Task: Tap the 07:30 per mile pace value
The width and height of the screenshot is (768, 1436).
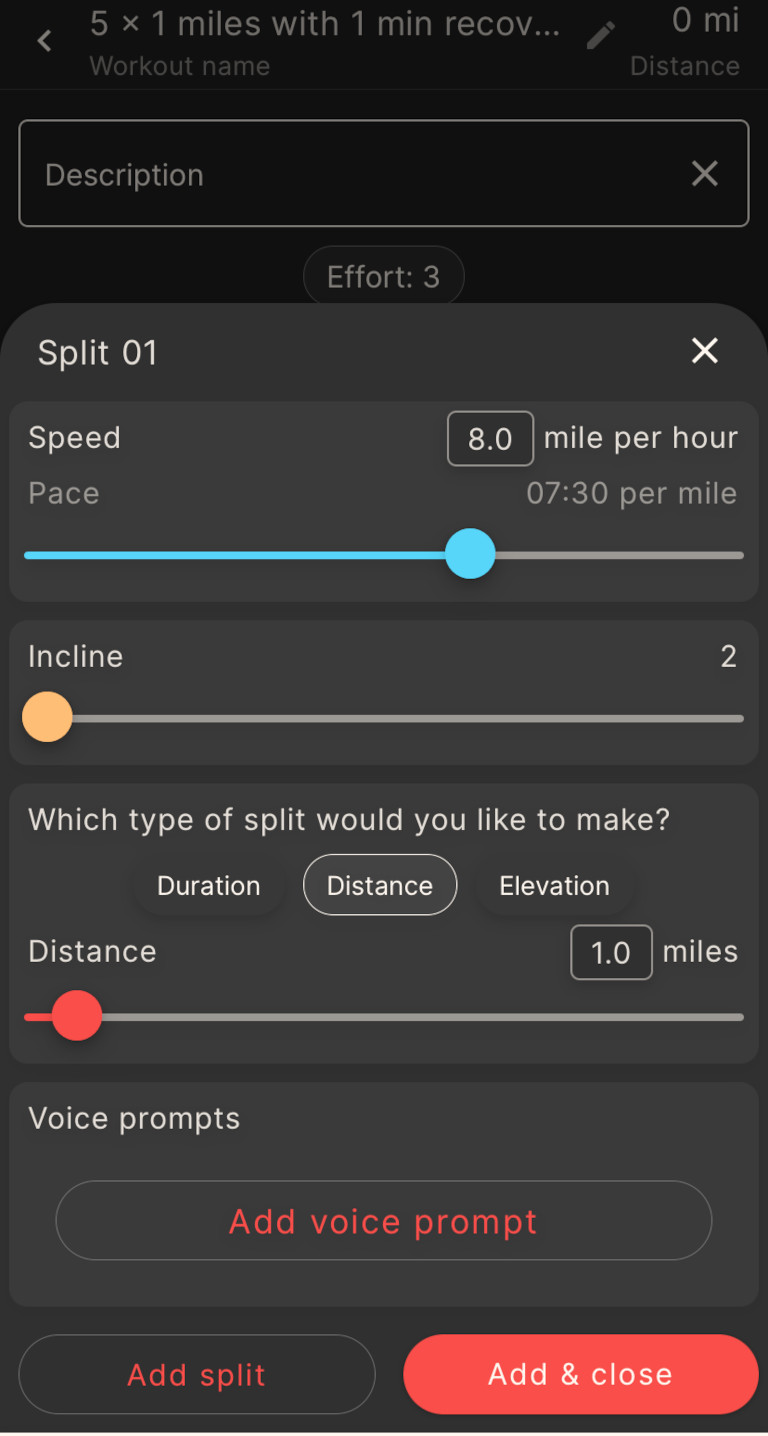Action: (631, 493)
